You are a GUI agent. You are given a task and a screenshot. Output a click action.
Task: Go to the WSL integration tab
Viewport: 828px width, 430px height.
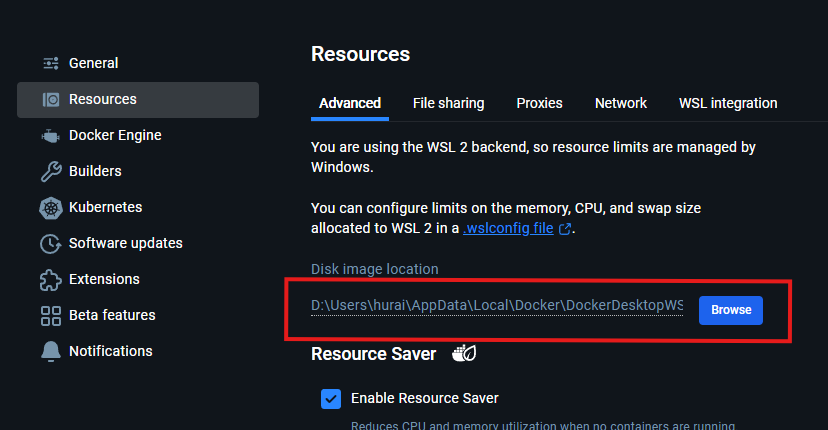point(728,104)
